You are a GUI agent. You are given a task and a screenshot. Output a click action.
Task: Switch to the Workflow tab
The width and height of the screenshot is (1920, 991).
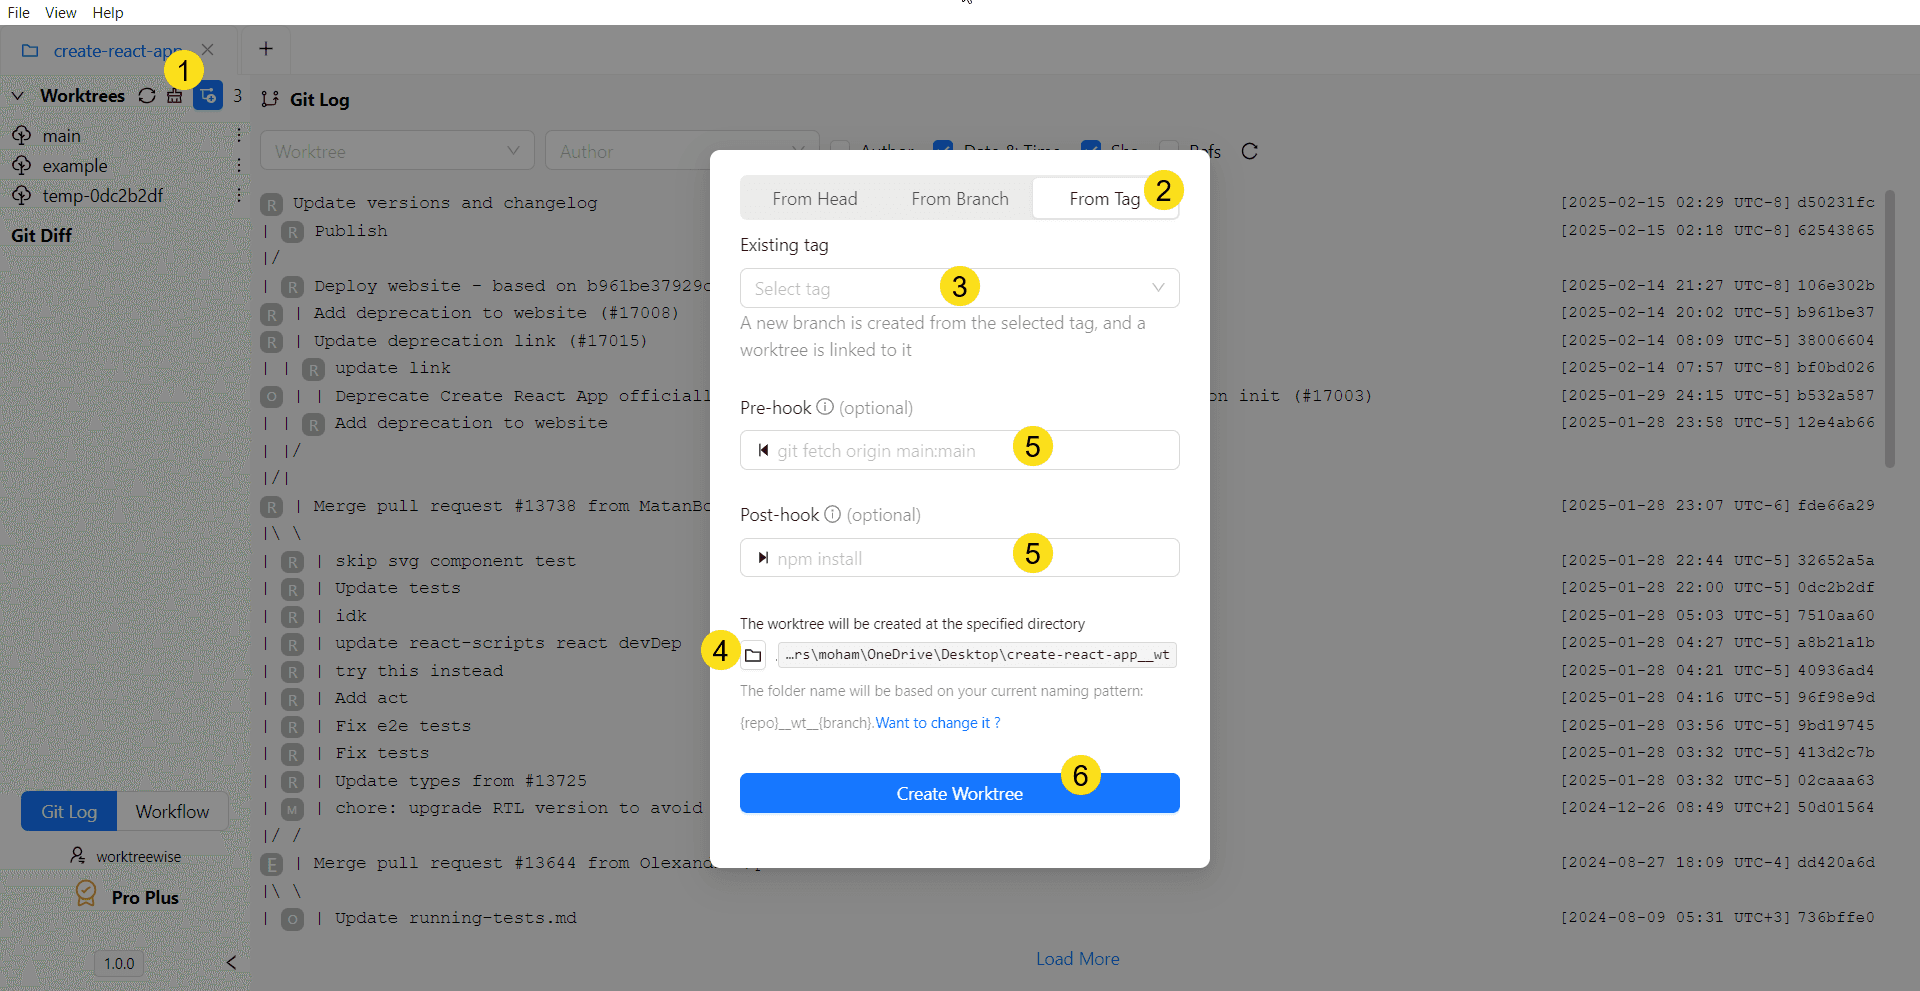172,811
